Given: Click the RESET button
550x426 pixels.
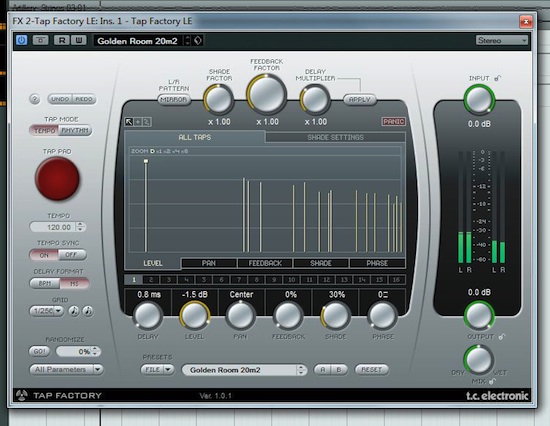Looking at the screenshot, I should (x=371, y=370).
